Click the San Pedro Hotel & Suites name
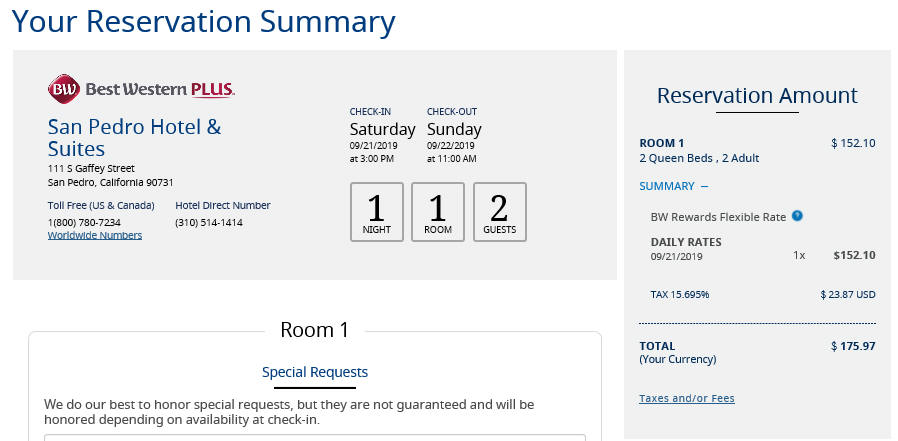The image size is (898, 441). pos(135,137)
